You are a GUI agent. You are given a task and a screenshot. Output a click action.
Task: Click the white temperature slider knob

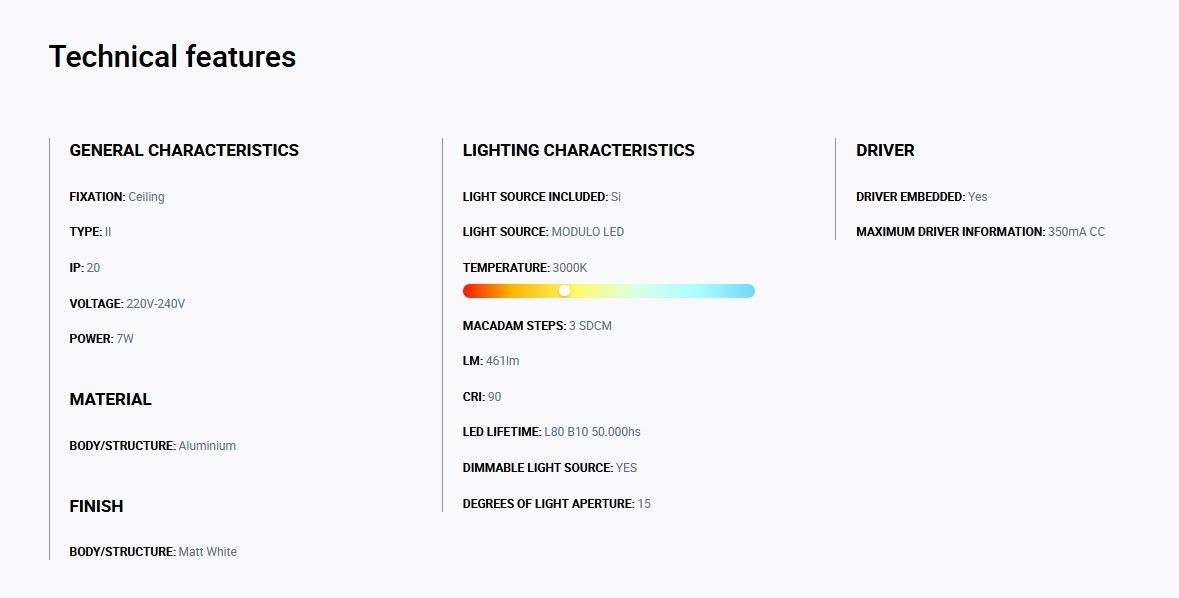pyautogui.click(x=565, y=291)
